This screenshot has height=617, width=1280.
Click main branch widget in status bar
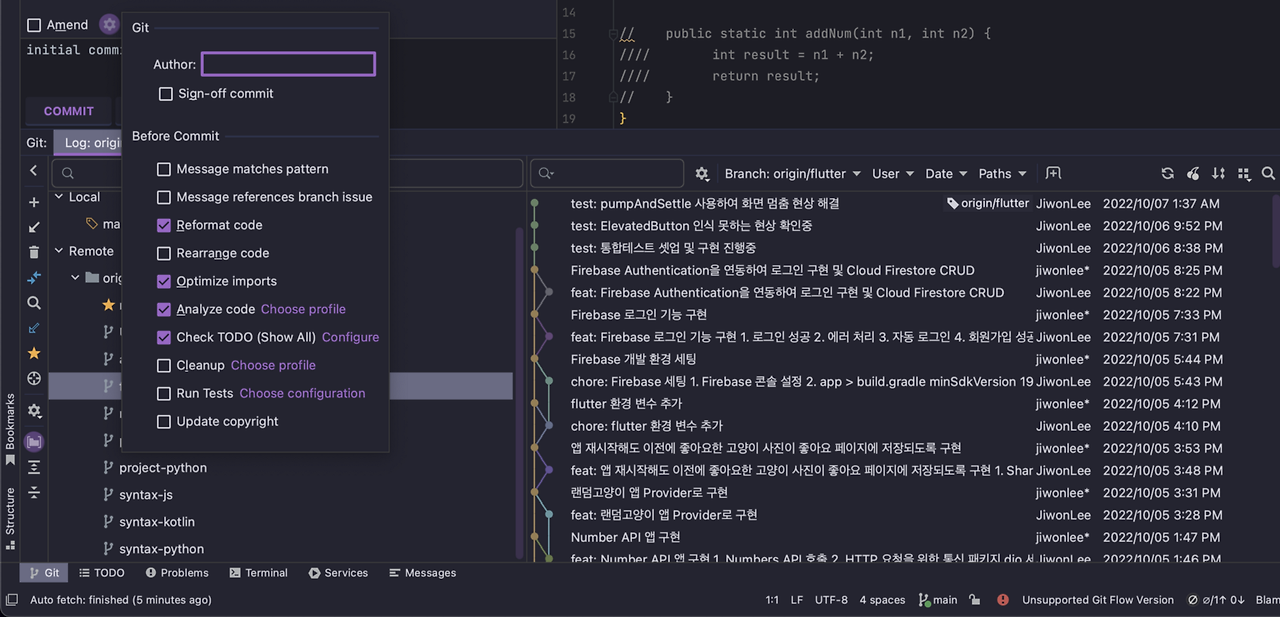[937, 600]
